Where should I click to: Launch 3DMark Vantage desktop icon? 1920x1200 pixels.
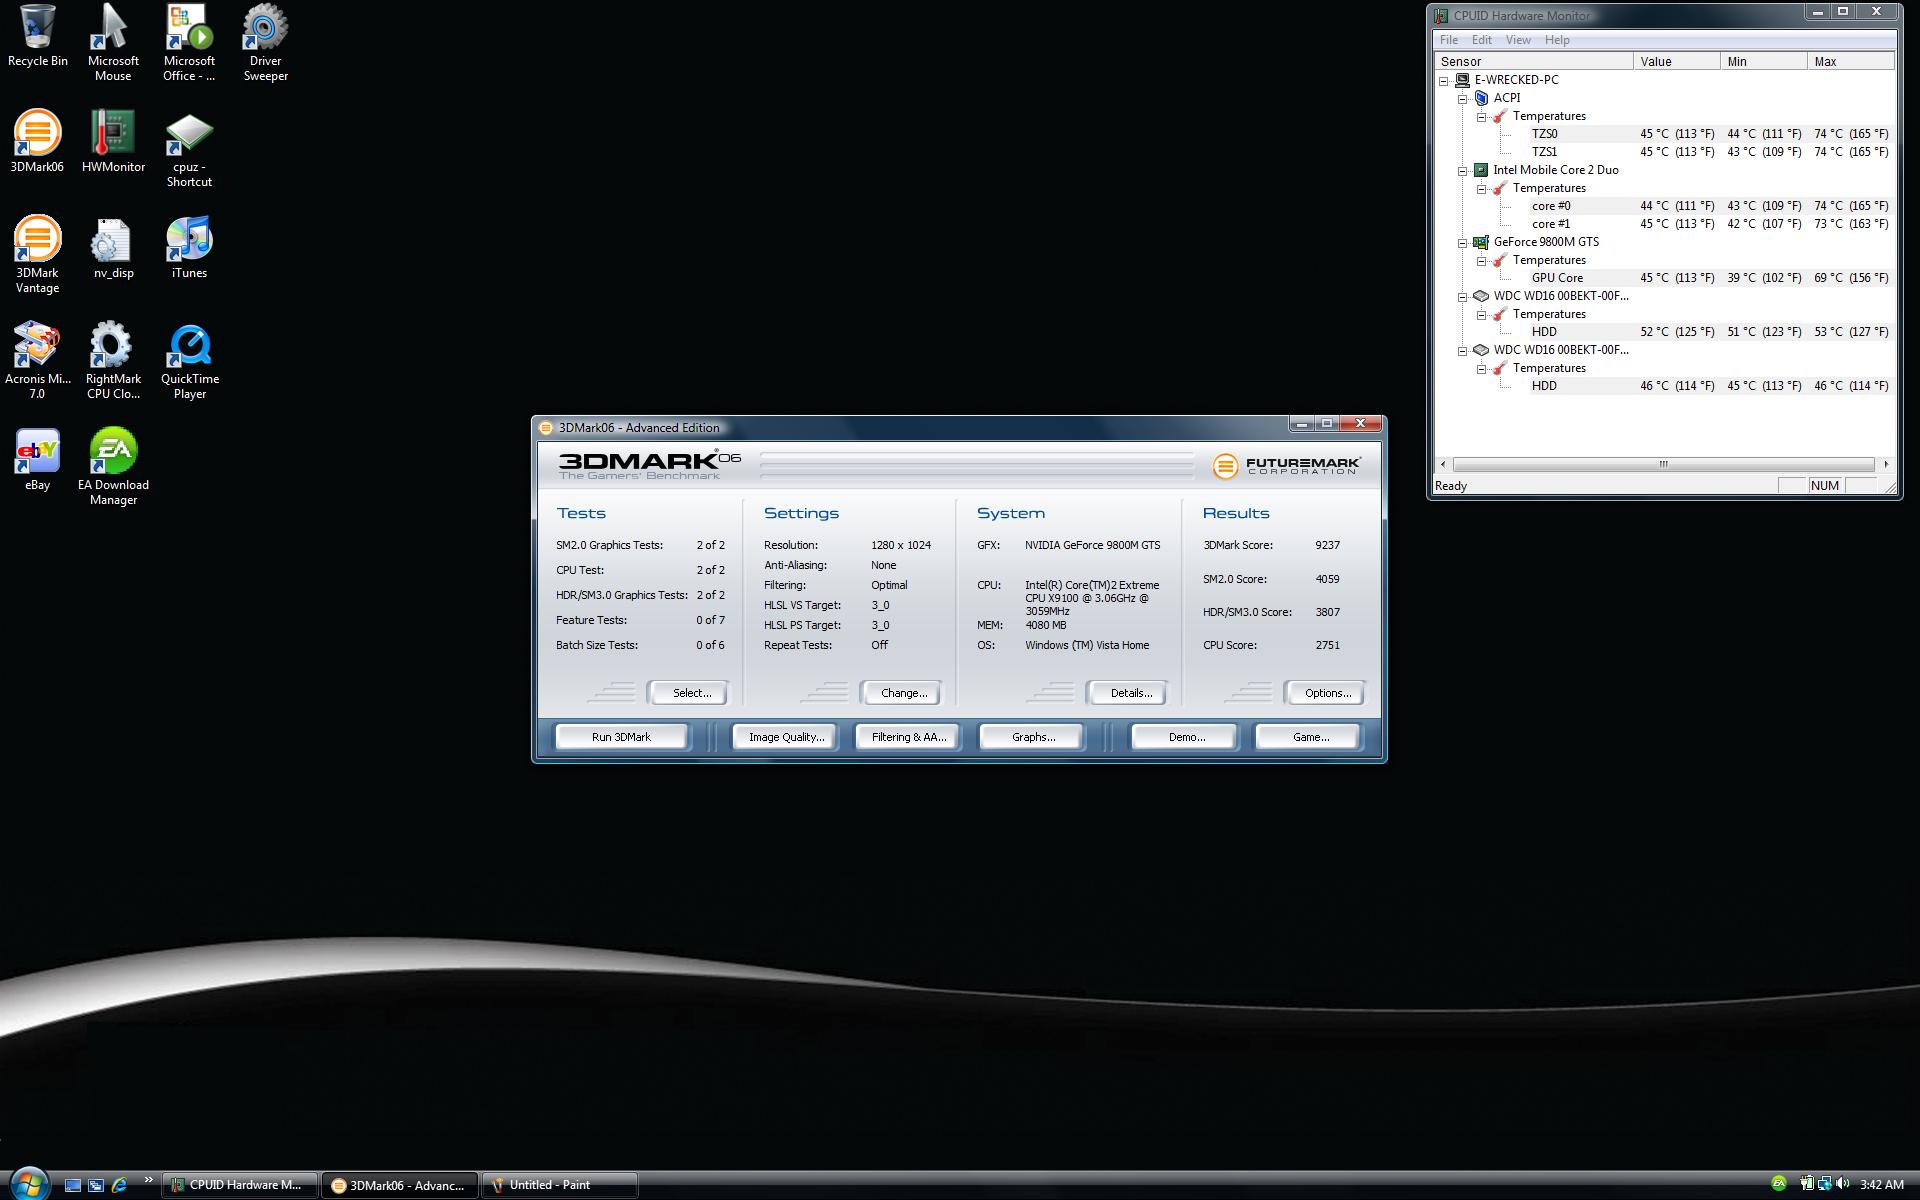pyautogui.click(x=37, y=255)
